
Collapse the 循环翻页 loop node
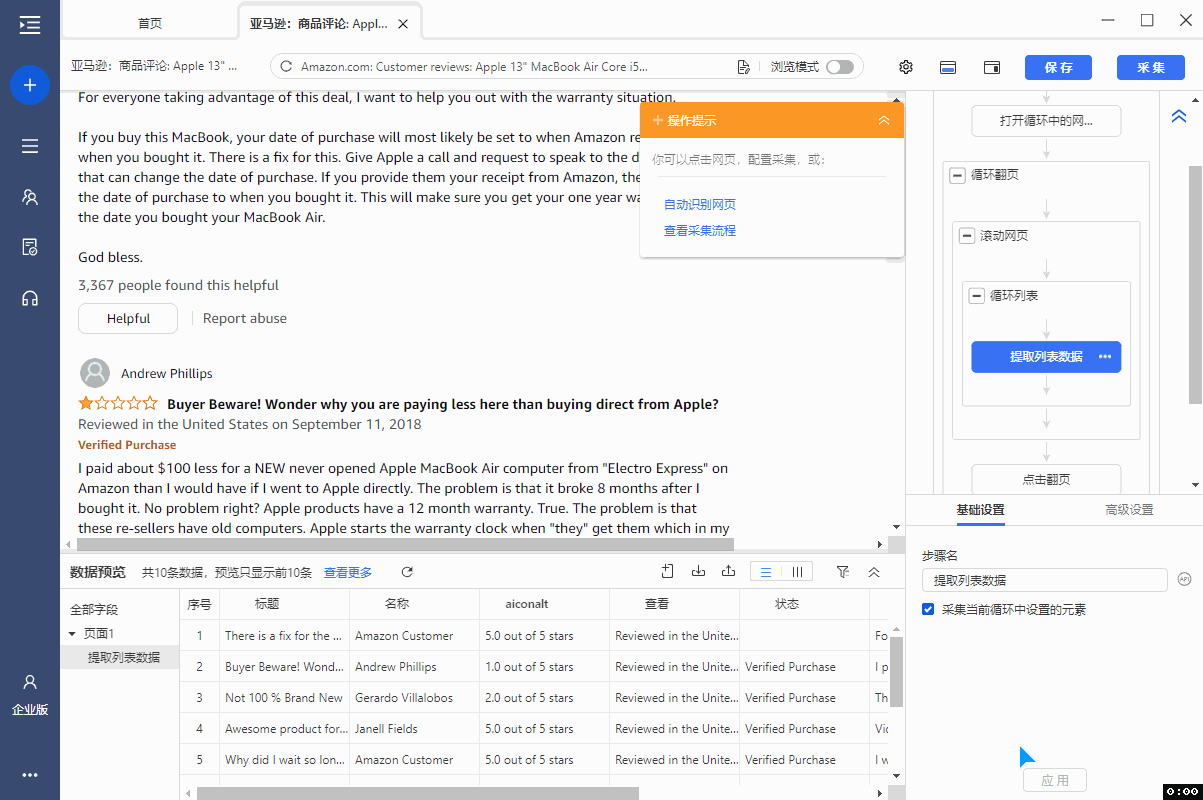point(957,175)
